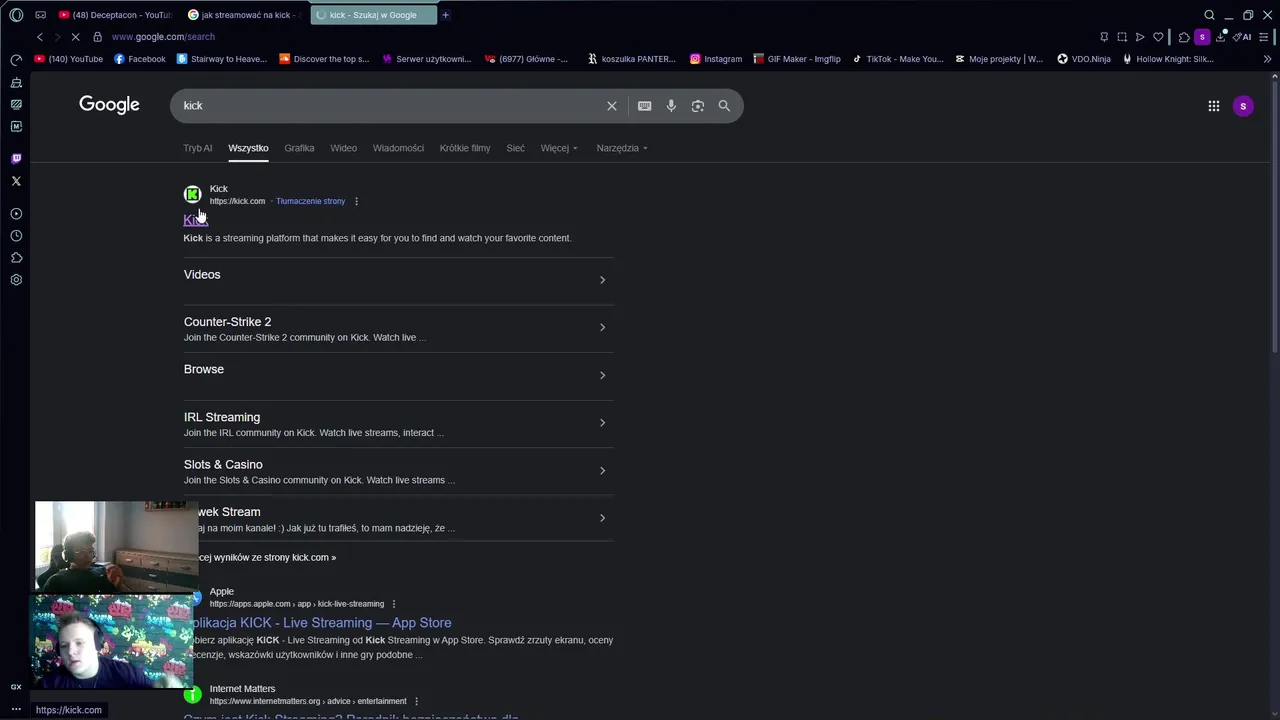This screenshot has height=720, width=1280.
Task: Open the Opera AI toolbar button
Action: point(1243,37)
